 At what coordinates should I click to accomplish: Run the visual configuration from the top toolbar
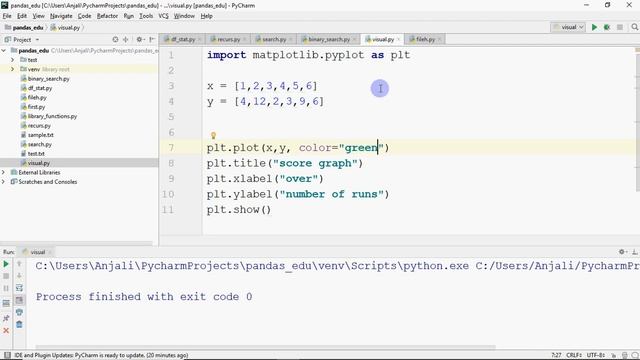click(x=594, y=27)
